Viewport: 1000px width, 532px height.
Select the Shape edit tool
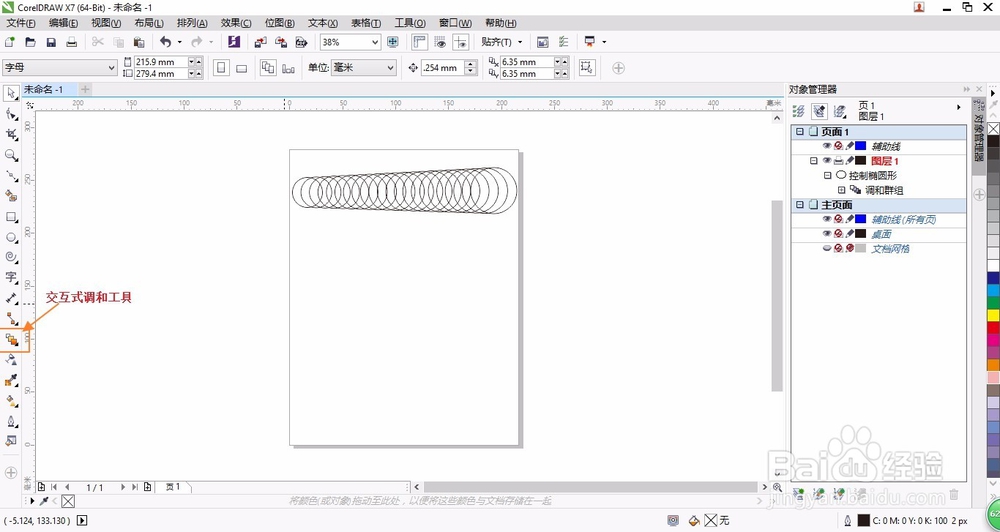click(11, 114)
